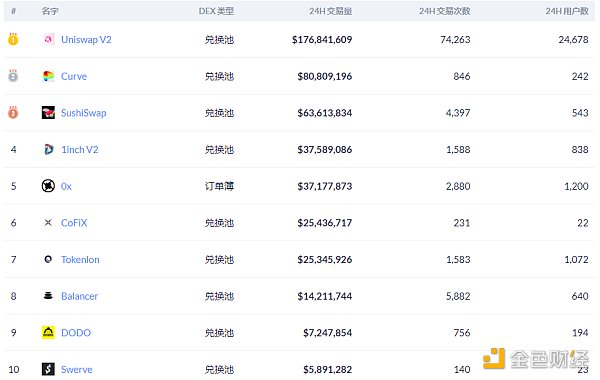
Task: Click the Tokenlon logo icon
Action: tap(48, 259)
